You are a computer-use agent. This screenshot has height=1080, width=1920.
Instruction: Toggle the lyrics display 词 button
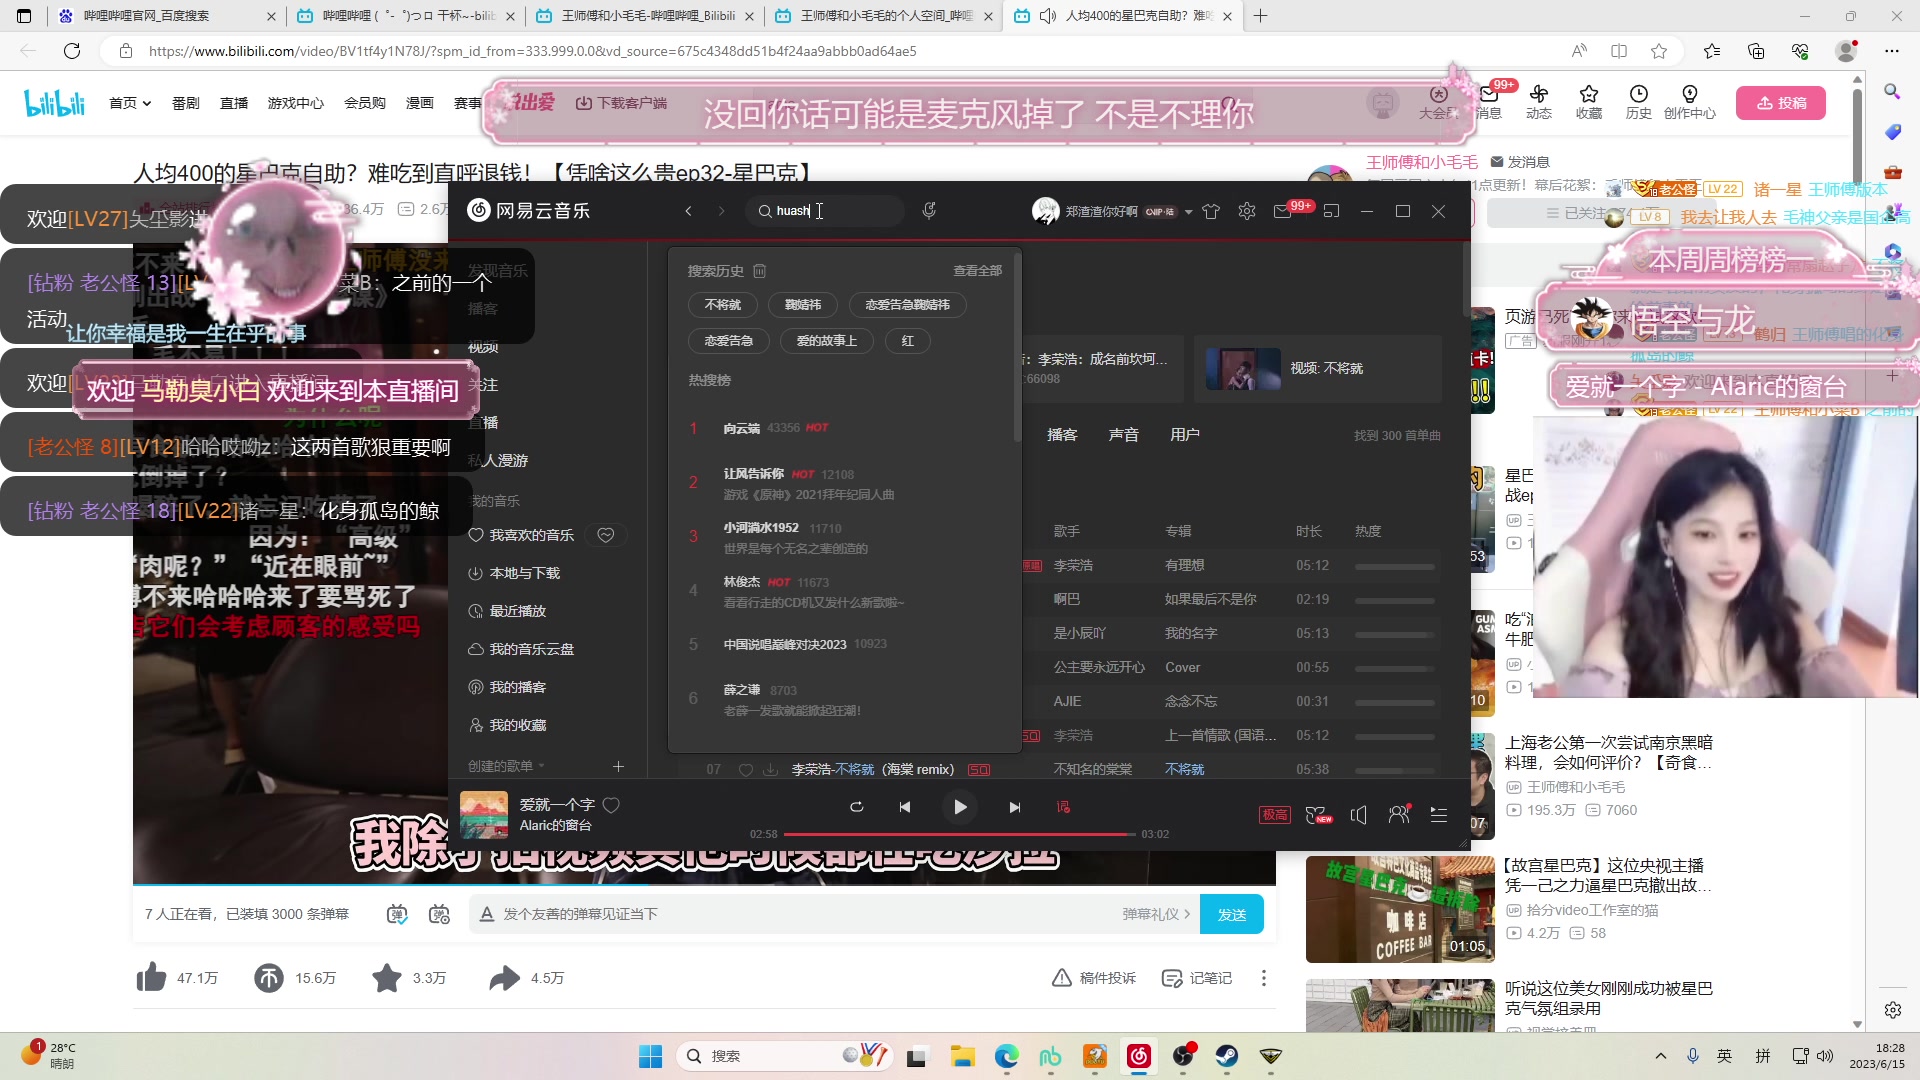(x=1063, y=807)
